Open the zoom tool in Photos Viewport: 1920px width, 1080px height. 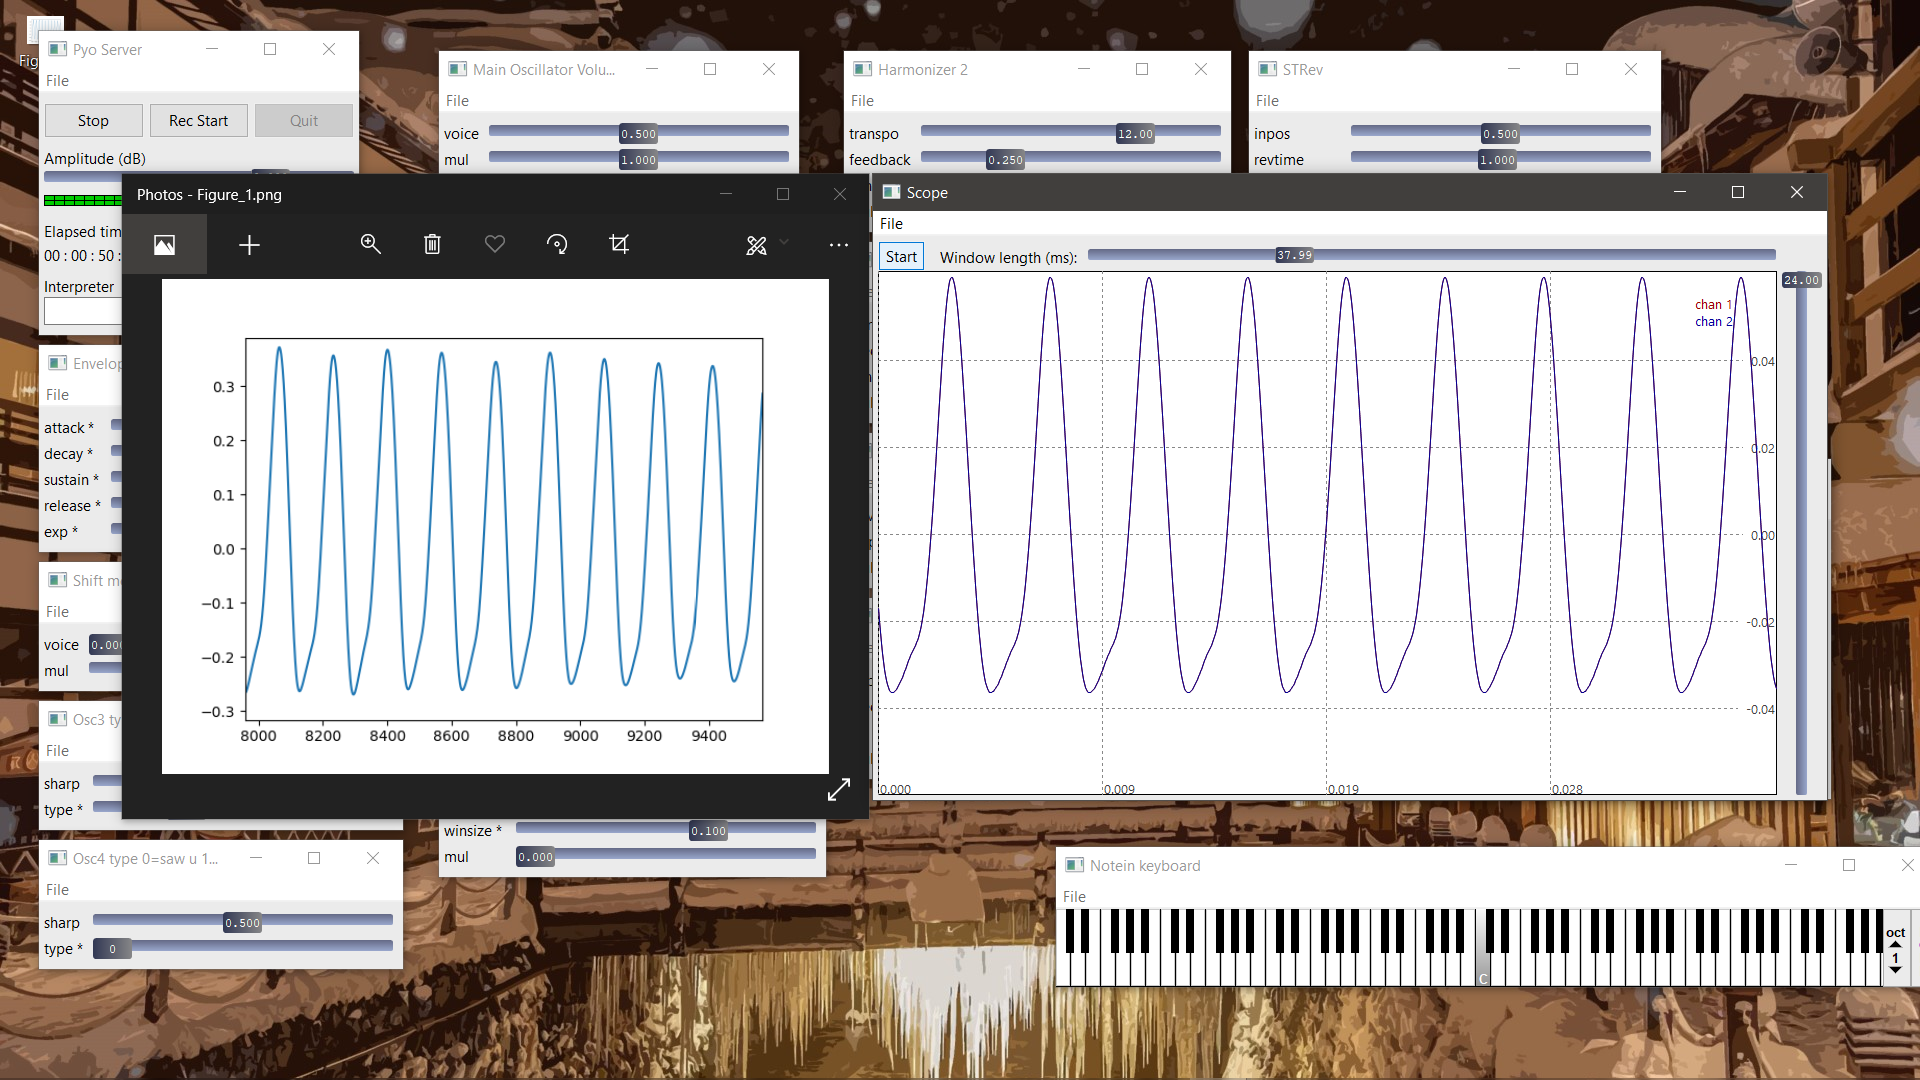(x=370, y=245)
